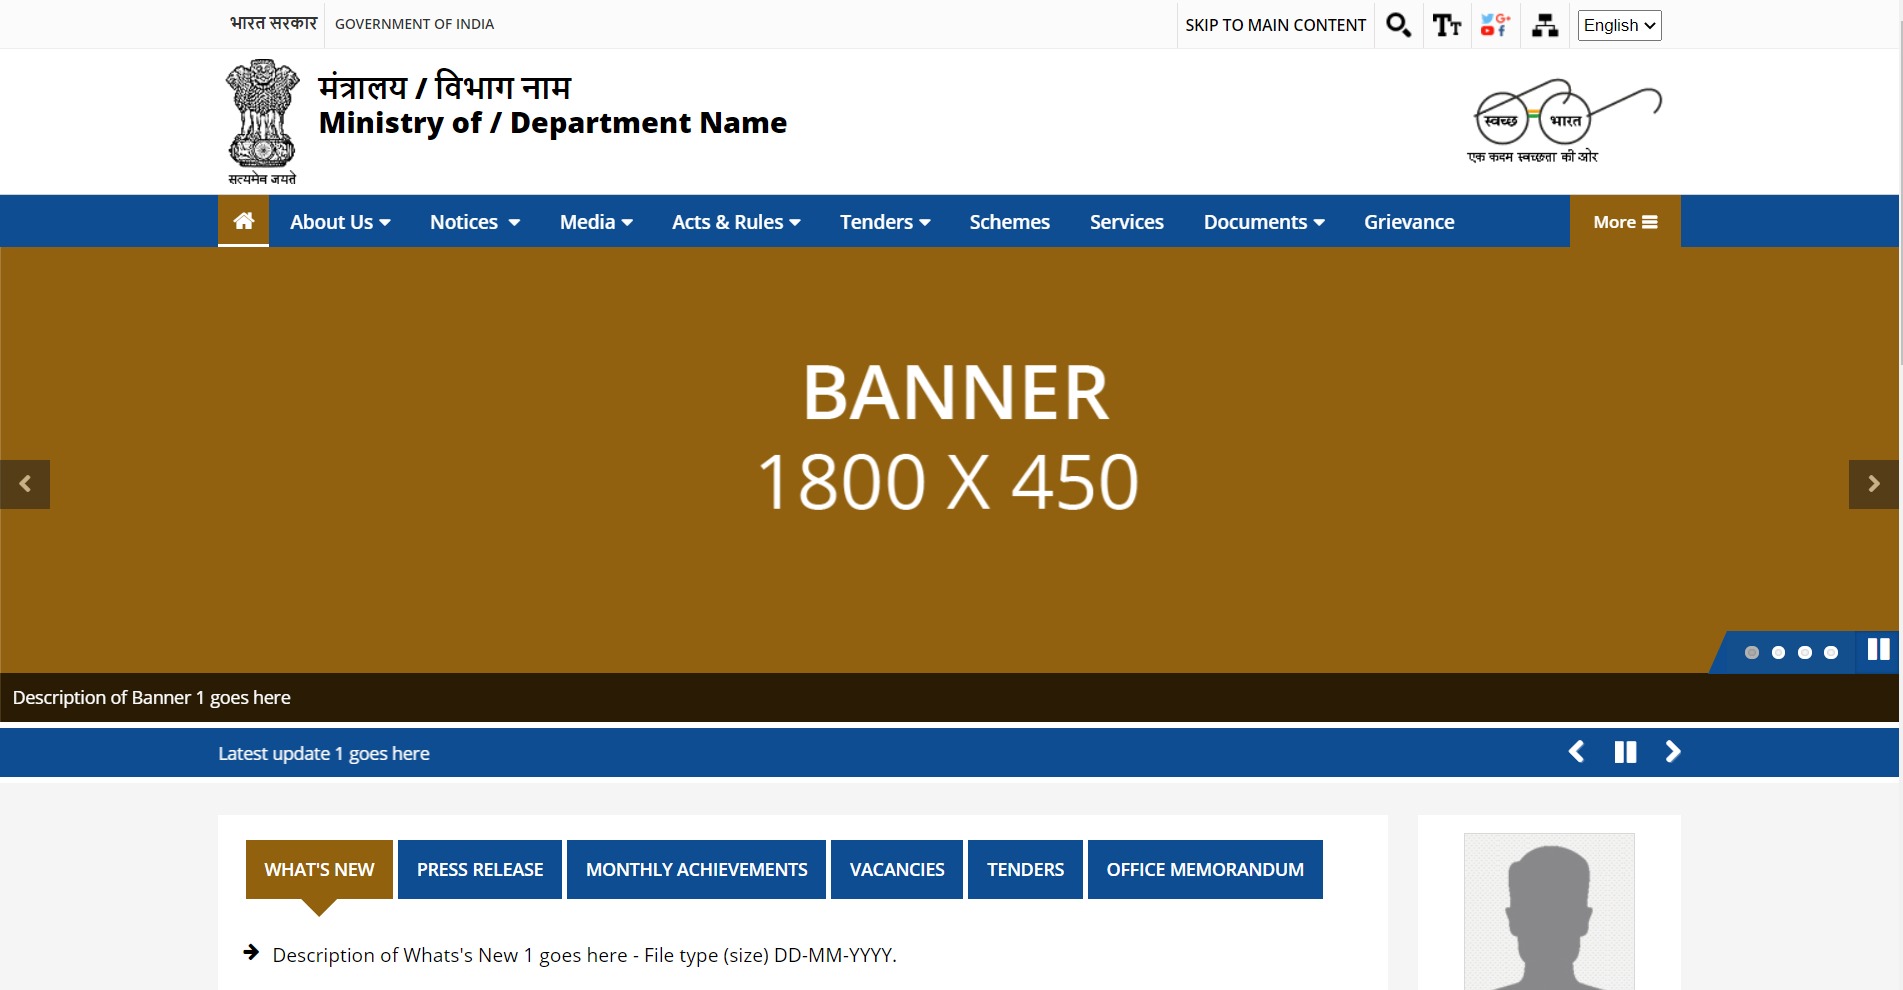
Task: Open the sitemap icon
Action: 1544,25
